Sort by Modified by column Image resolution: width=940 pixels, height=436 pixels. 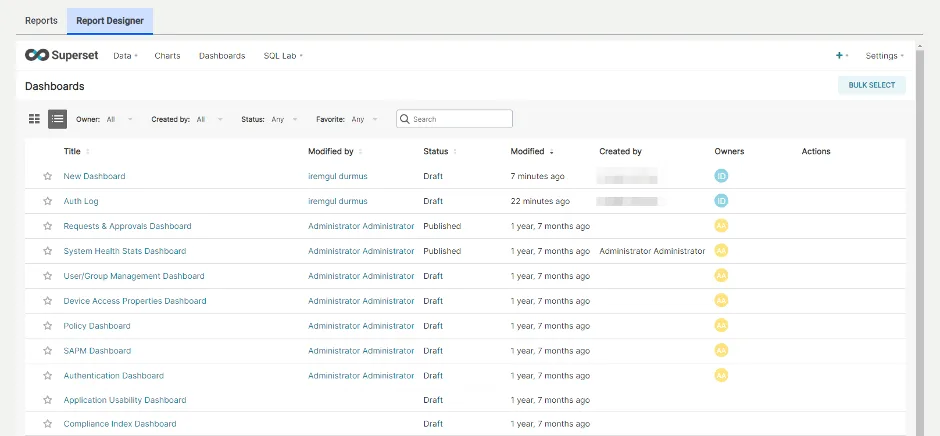(335, 151)
